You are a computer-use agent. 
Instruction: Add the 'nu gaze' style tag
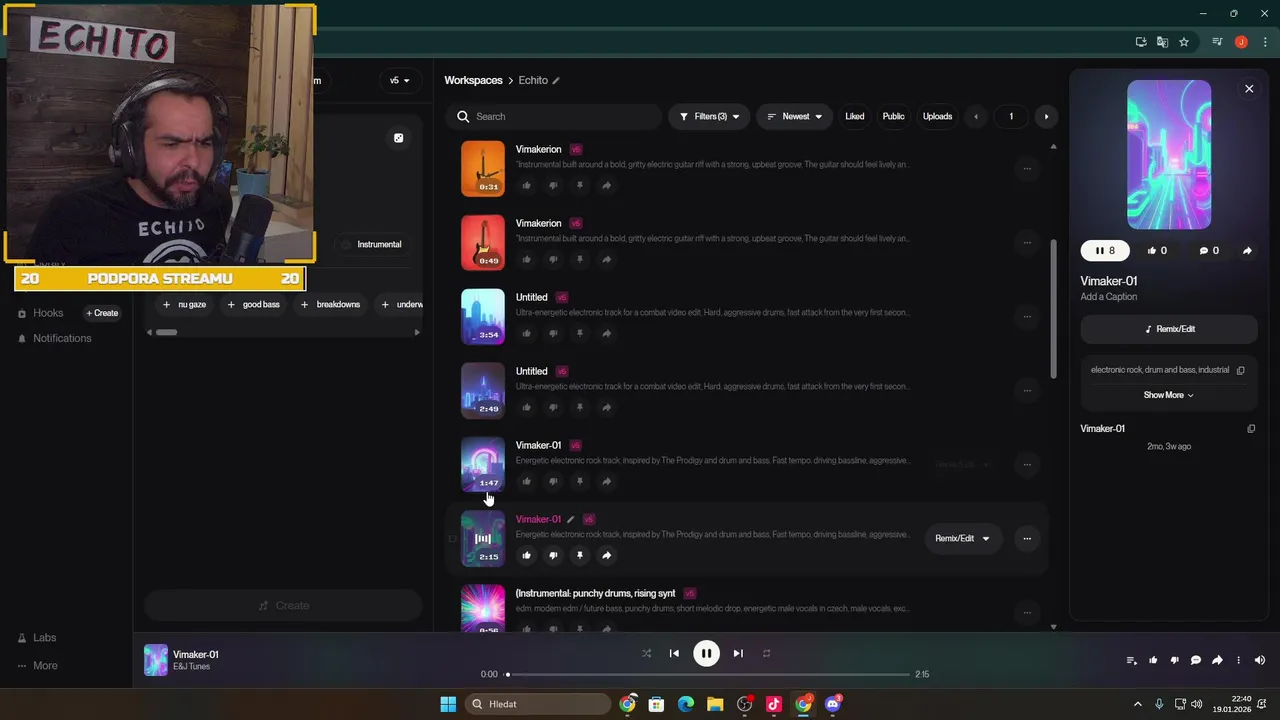(x=184, y=304)
